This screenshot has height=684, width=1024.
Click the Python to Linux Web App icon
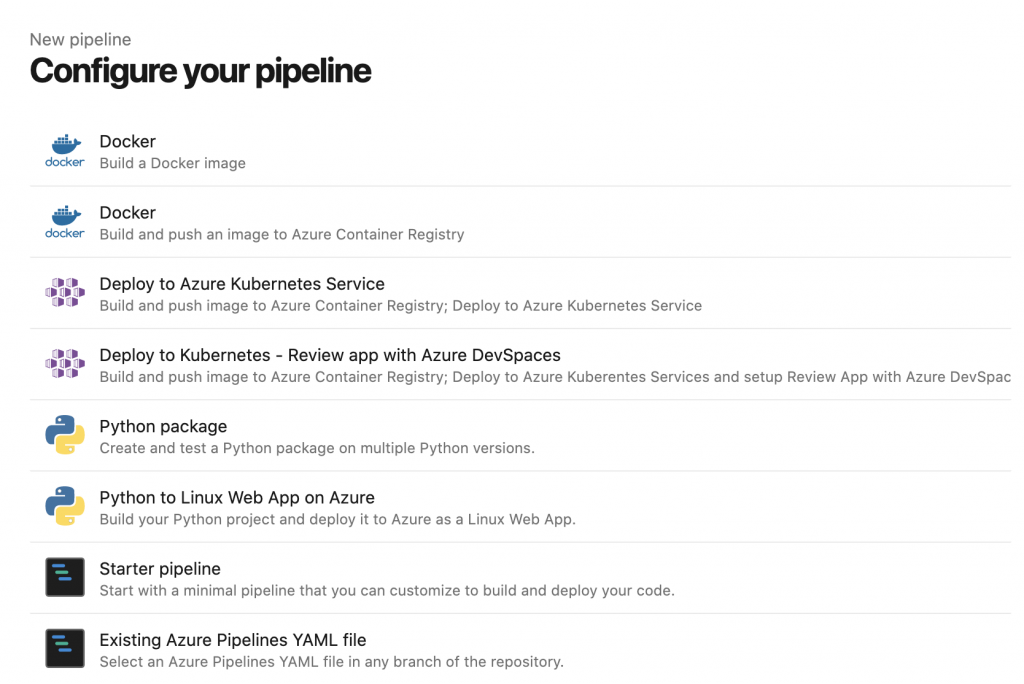tap(65, 507)
